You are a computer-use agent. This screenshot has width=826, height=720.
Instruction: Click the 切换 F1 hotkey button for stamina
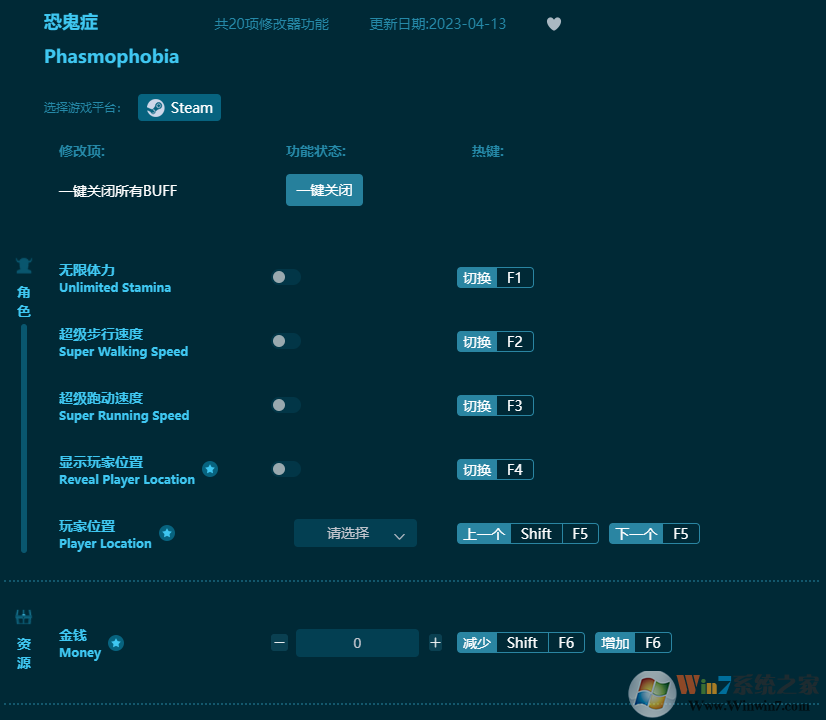[494, 277]
